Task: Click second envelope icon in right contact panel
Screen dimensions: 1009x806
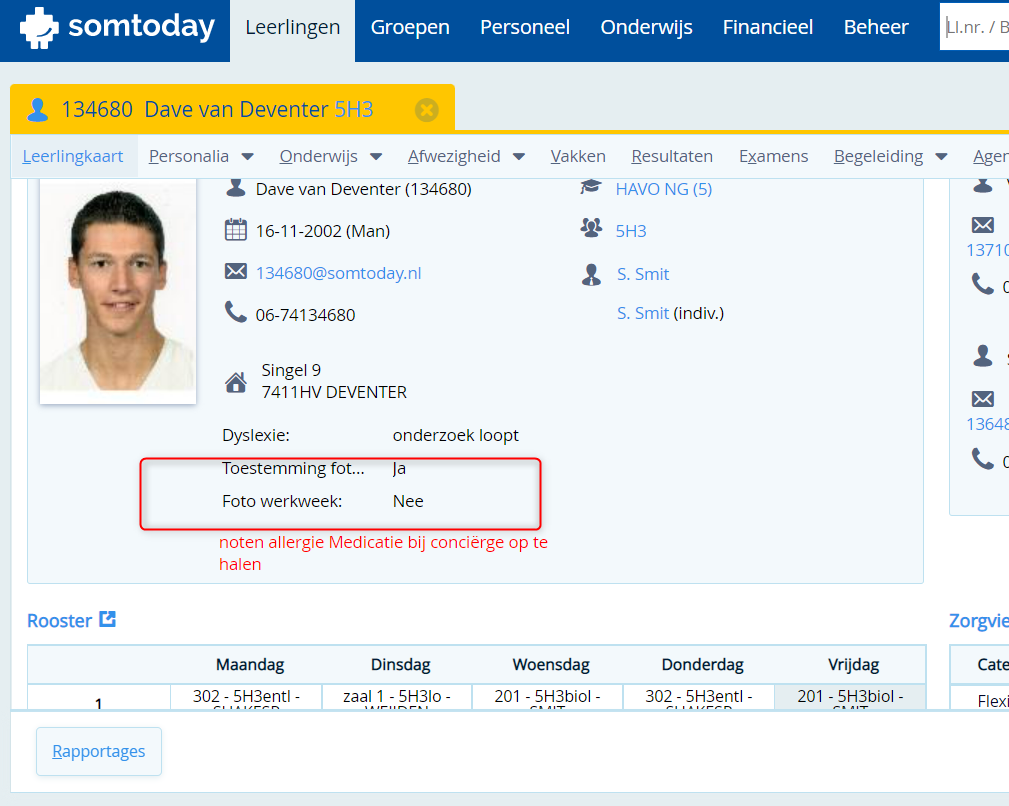Action: tap(983, 399)
